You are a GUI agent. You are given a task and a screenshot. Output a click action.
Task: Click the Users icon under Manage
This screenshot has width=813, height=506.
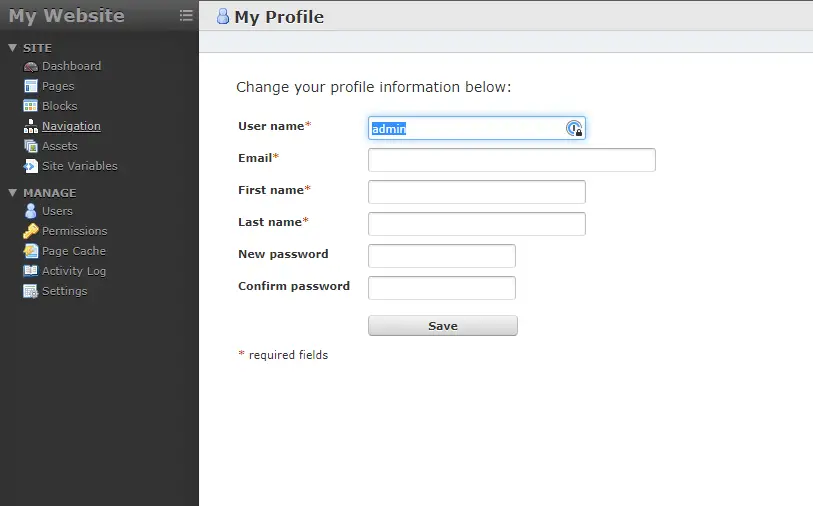point(31,211)
